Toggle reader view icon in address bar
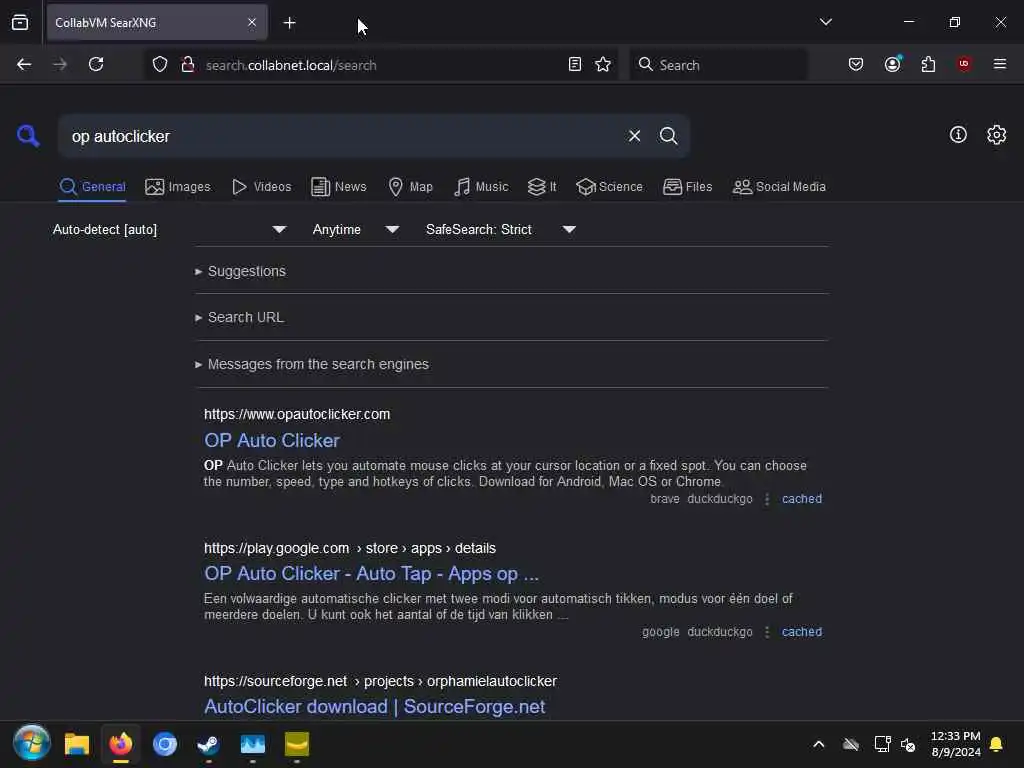 pos(575,65)
